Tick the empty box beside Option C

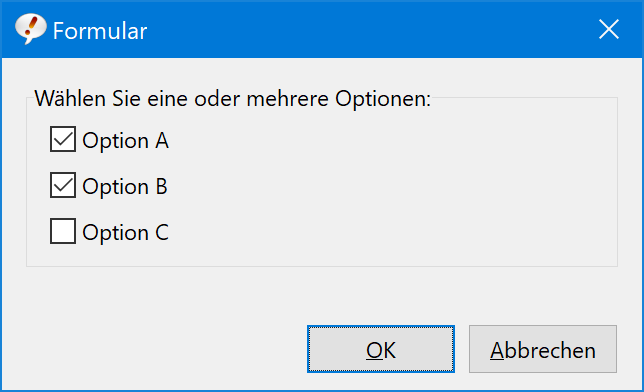point(63,231)
